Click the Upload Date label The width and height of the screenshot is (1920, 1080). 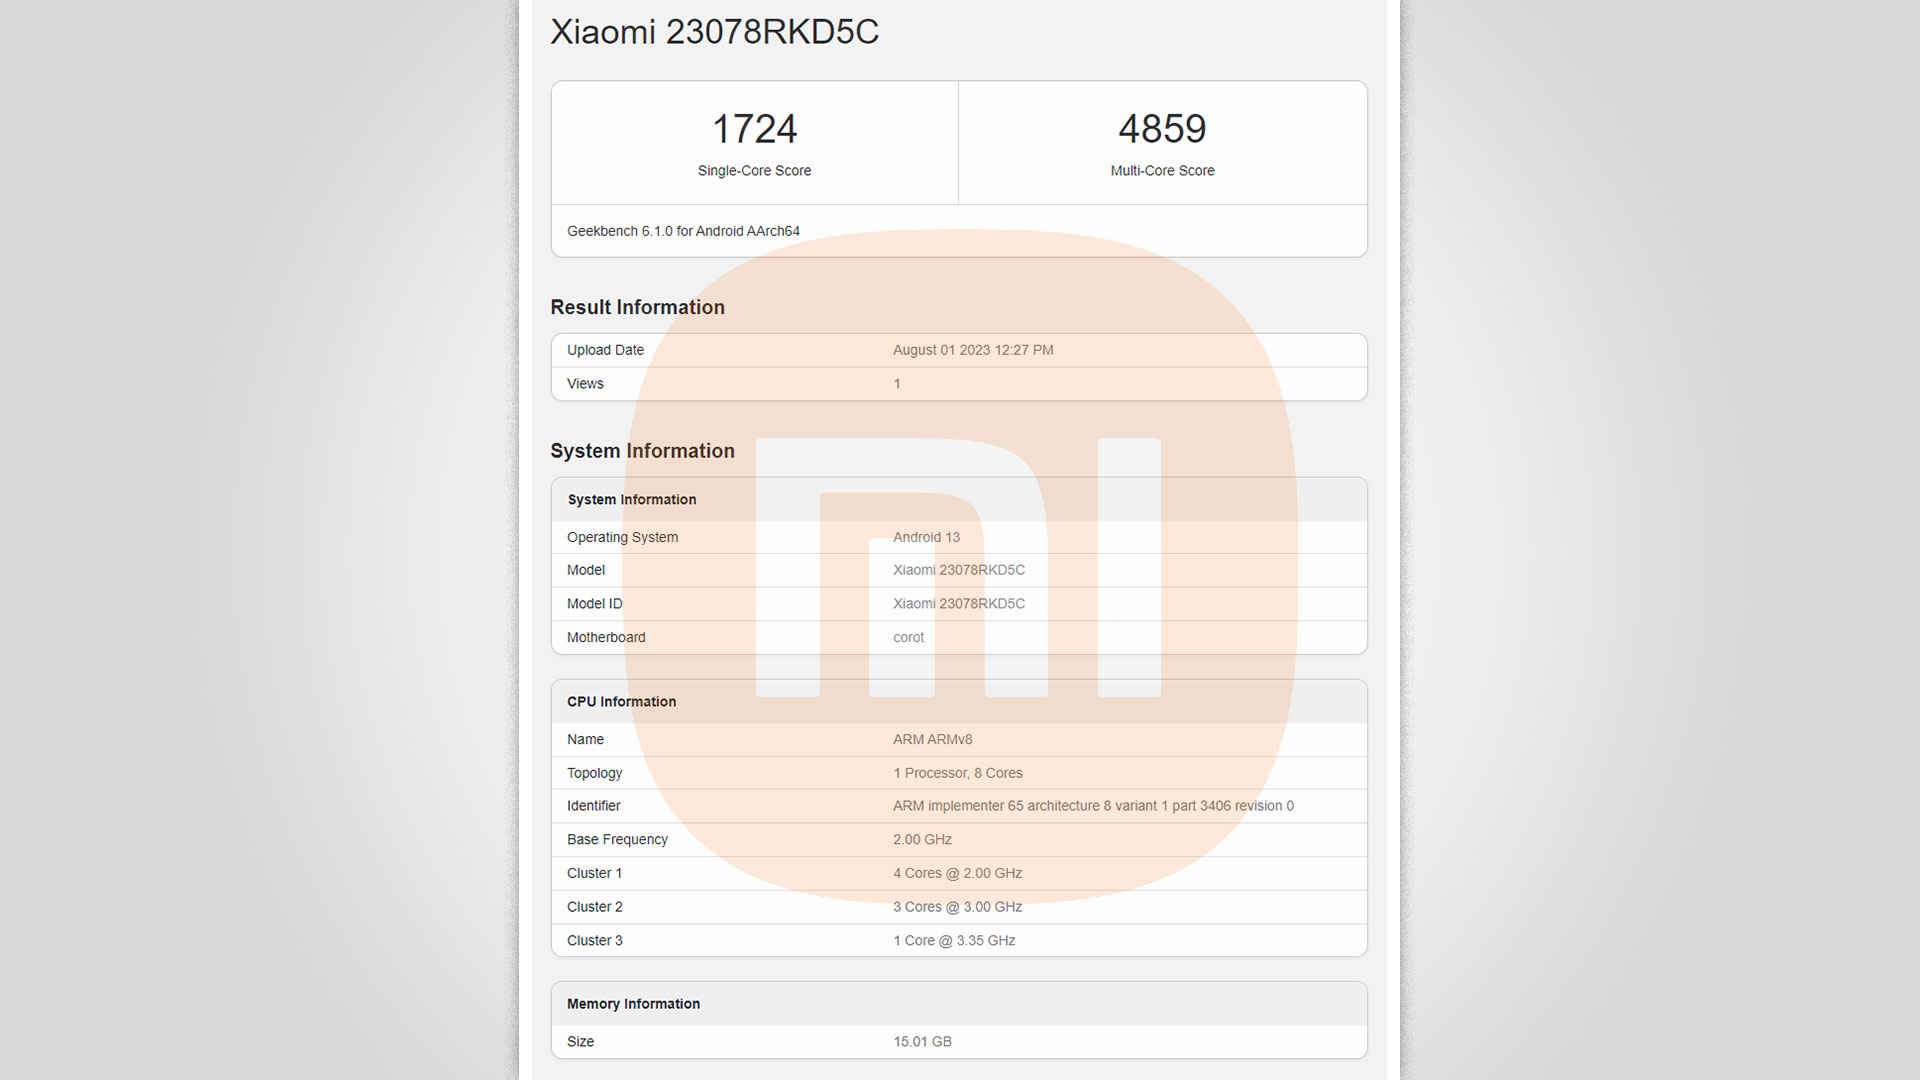click(605, 350)
